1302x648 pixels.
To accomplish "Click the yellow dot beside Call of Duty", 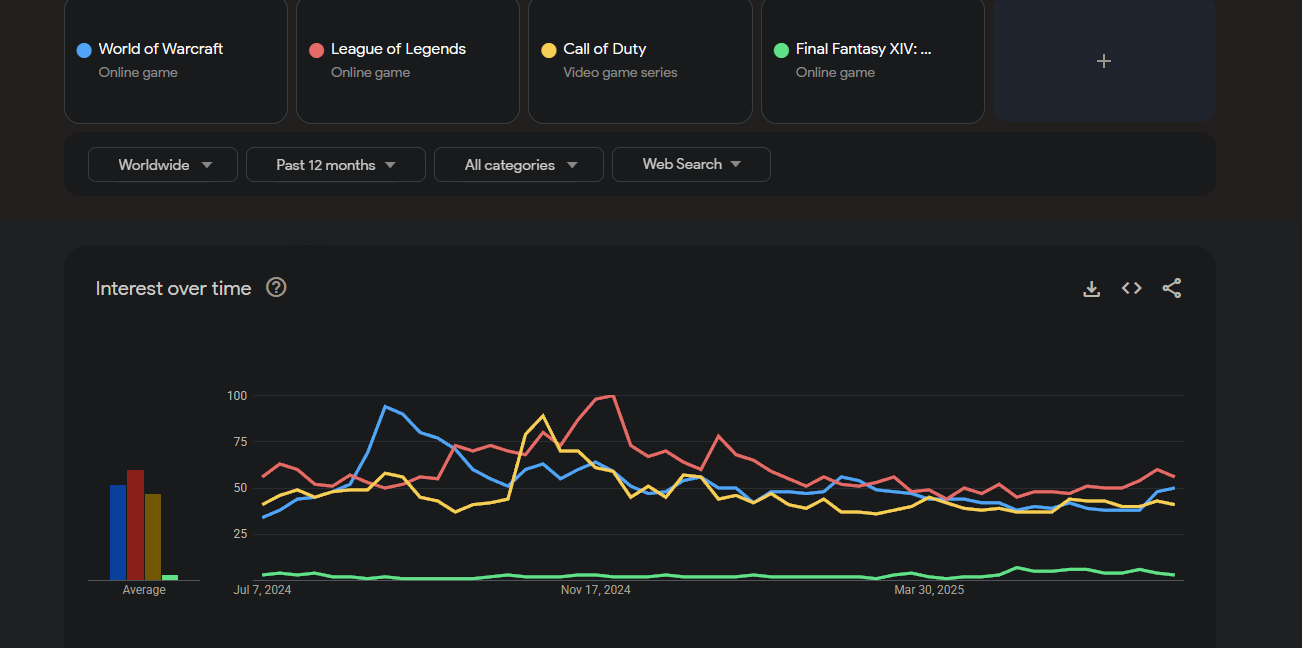I will pyautogui.click(x=549, y=50).
